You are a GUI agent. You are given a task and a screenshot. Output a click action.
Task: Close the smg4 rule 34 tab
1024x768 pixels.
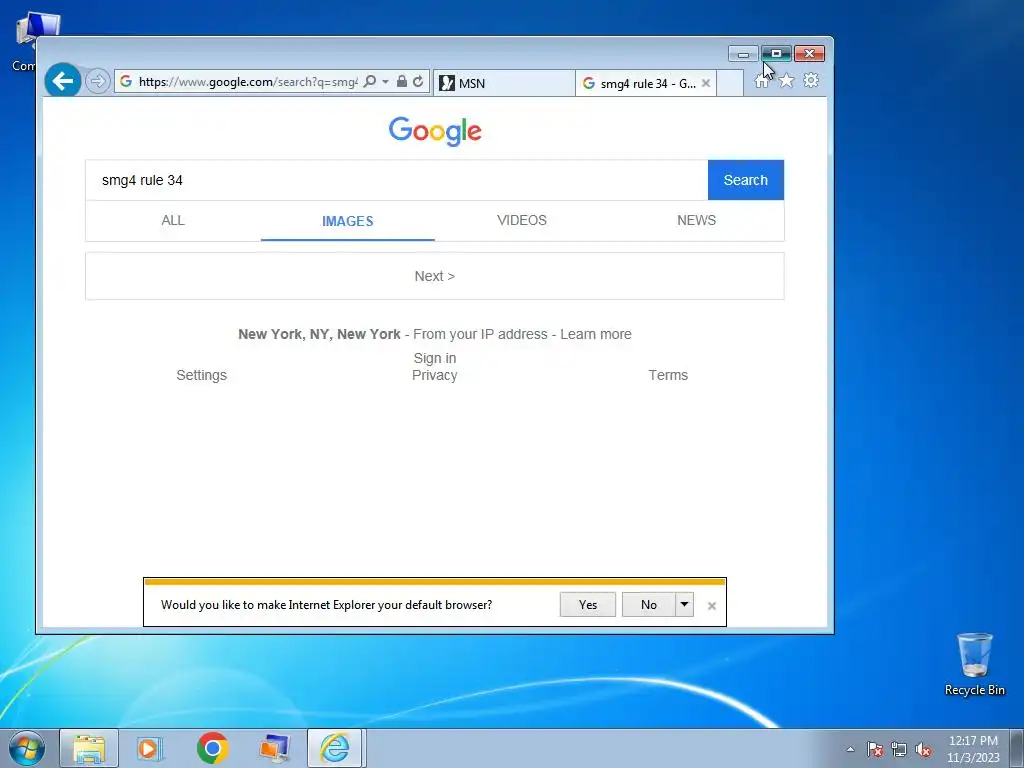[x=705, y=83]
